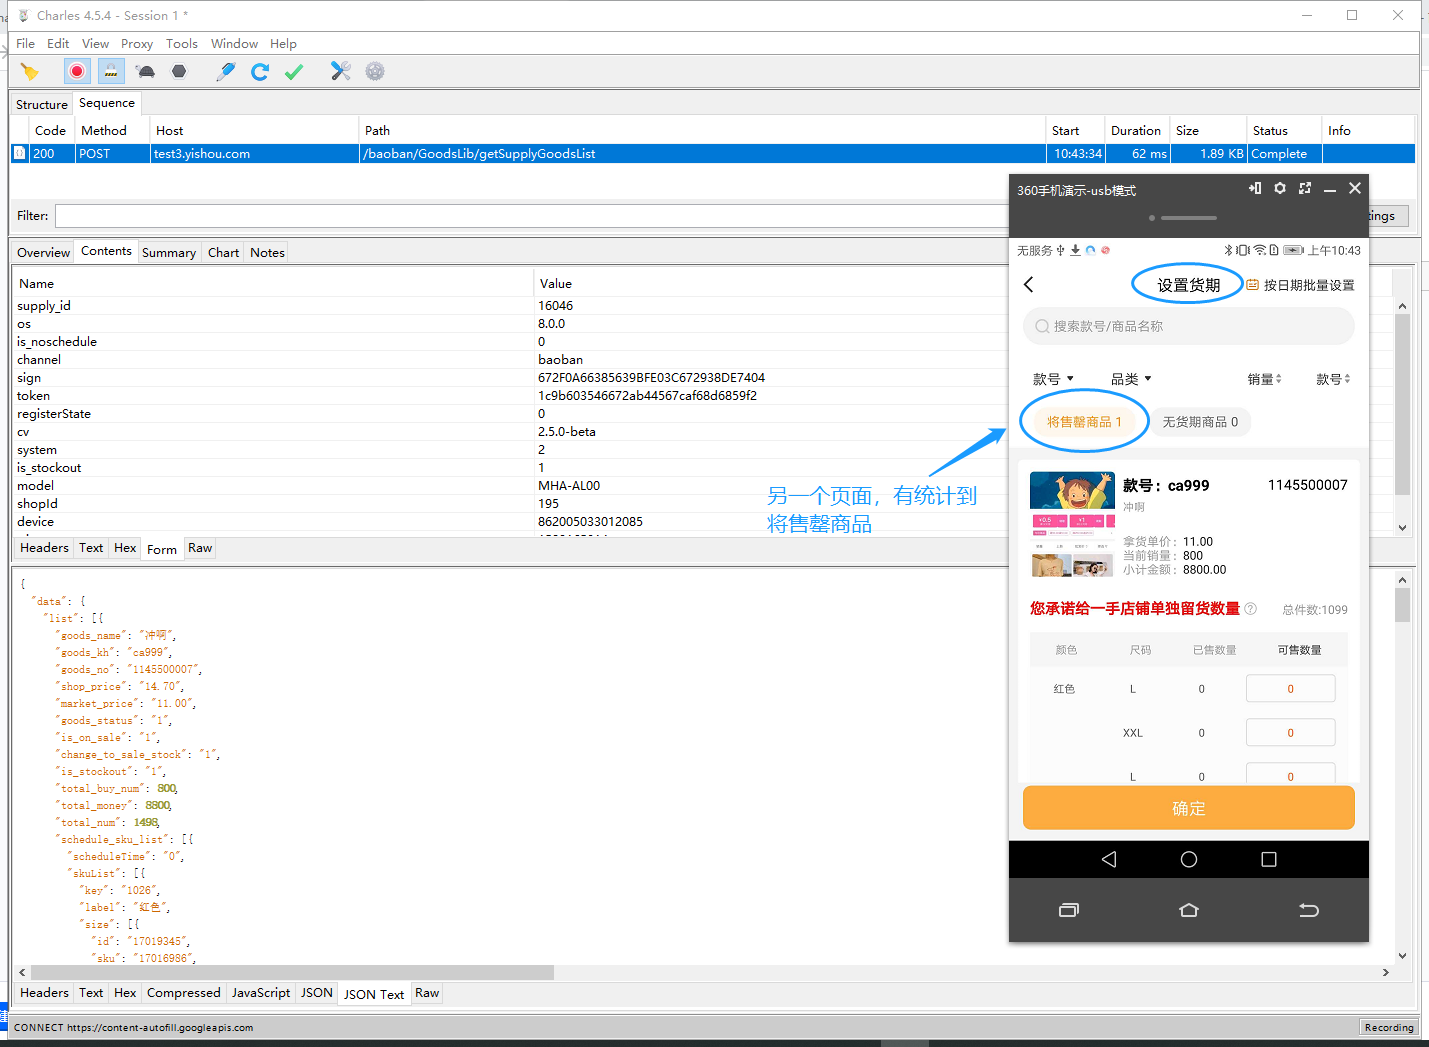This screenshot has width=1429, height=1047.
Task: Click the green checkmark Validate icon
Action: (x=294, y=71)
